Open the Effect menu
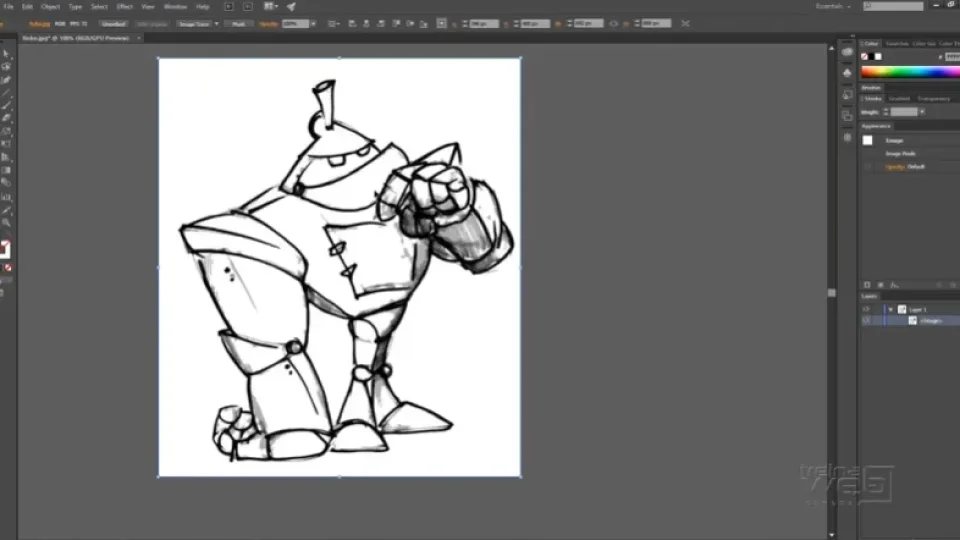This screenshot has width=960, height=540. [124, 7]
